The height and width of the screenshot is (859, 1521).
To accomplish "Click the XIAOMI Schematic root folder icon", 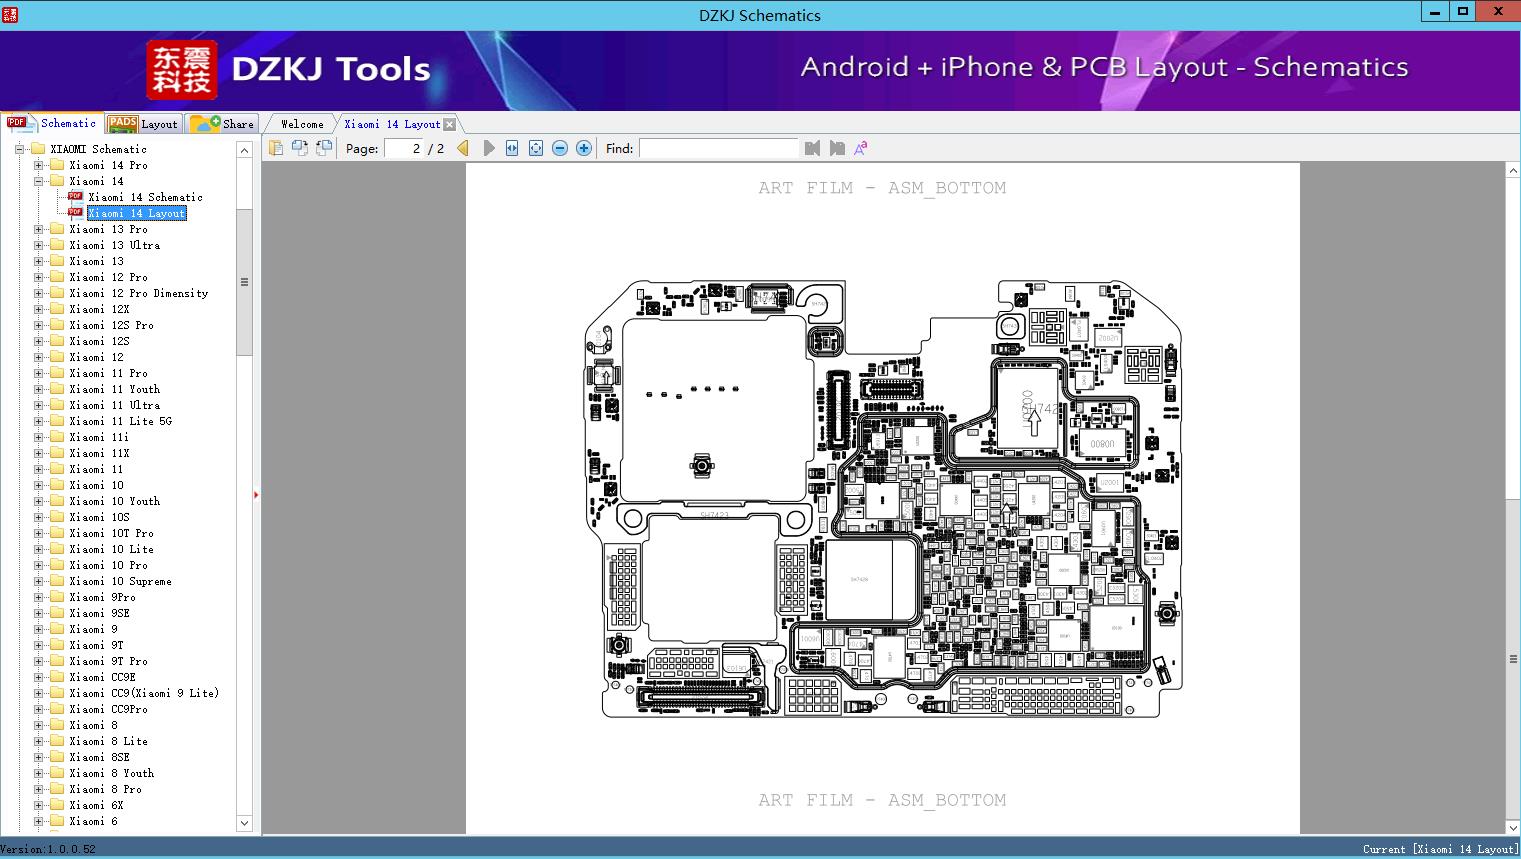I will click(38, 149).
